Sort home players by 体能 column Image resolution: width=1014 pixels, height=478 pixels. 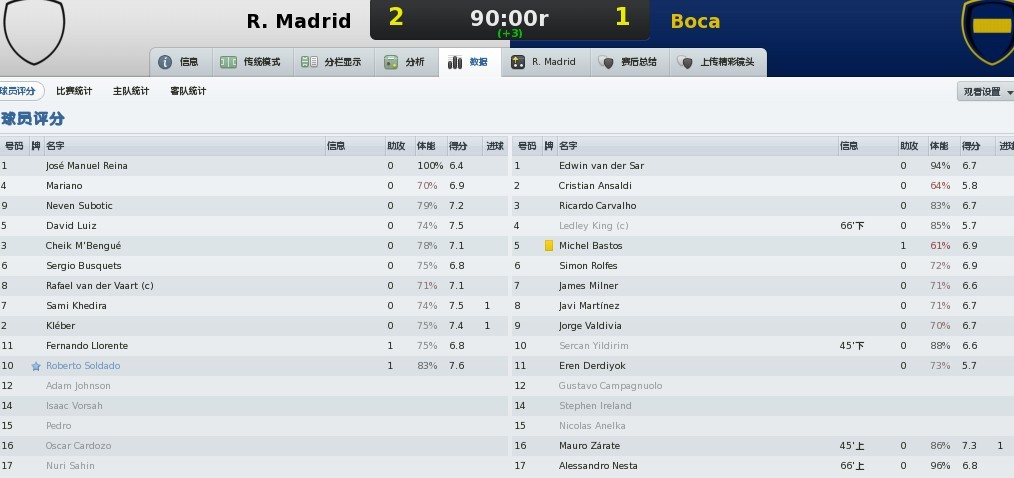click(x=431, y=146)
